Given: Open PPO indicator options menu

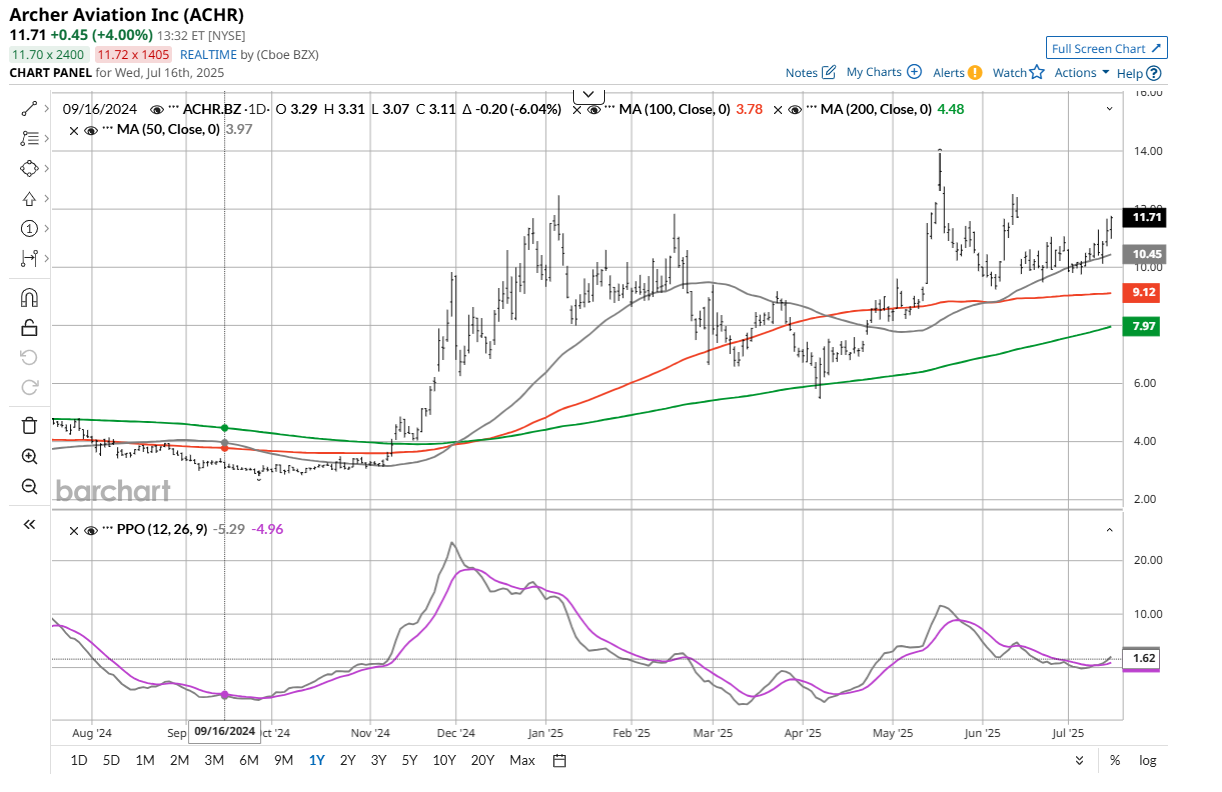Looking at the screenshot, I should coord(108,529).
